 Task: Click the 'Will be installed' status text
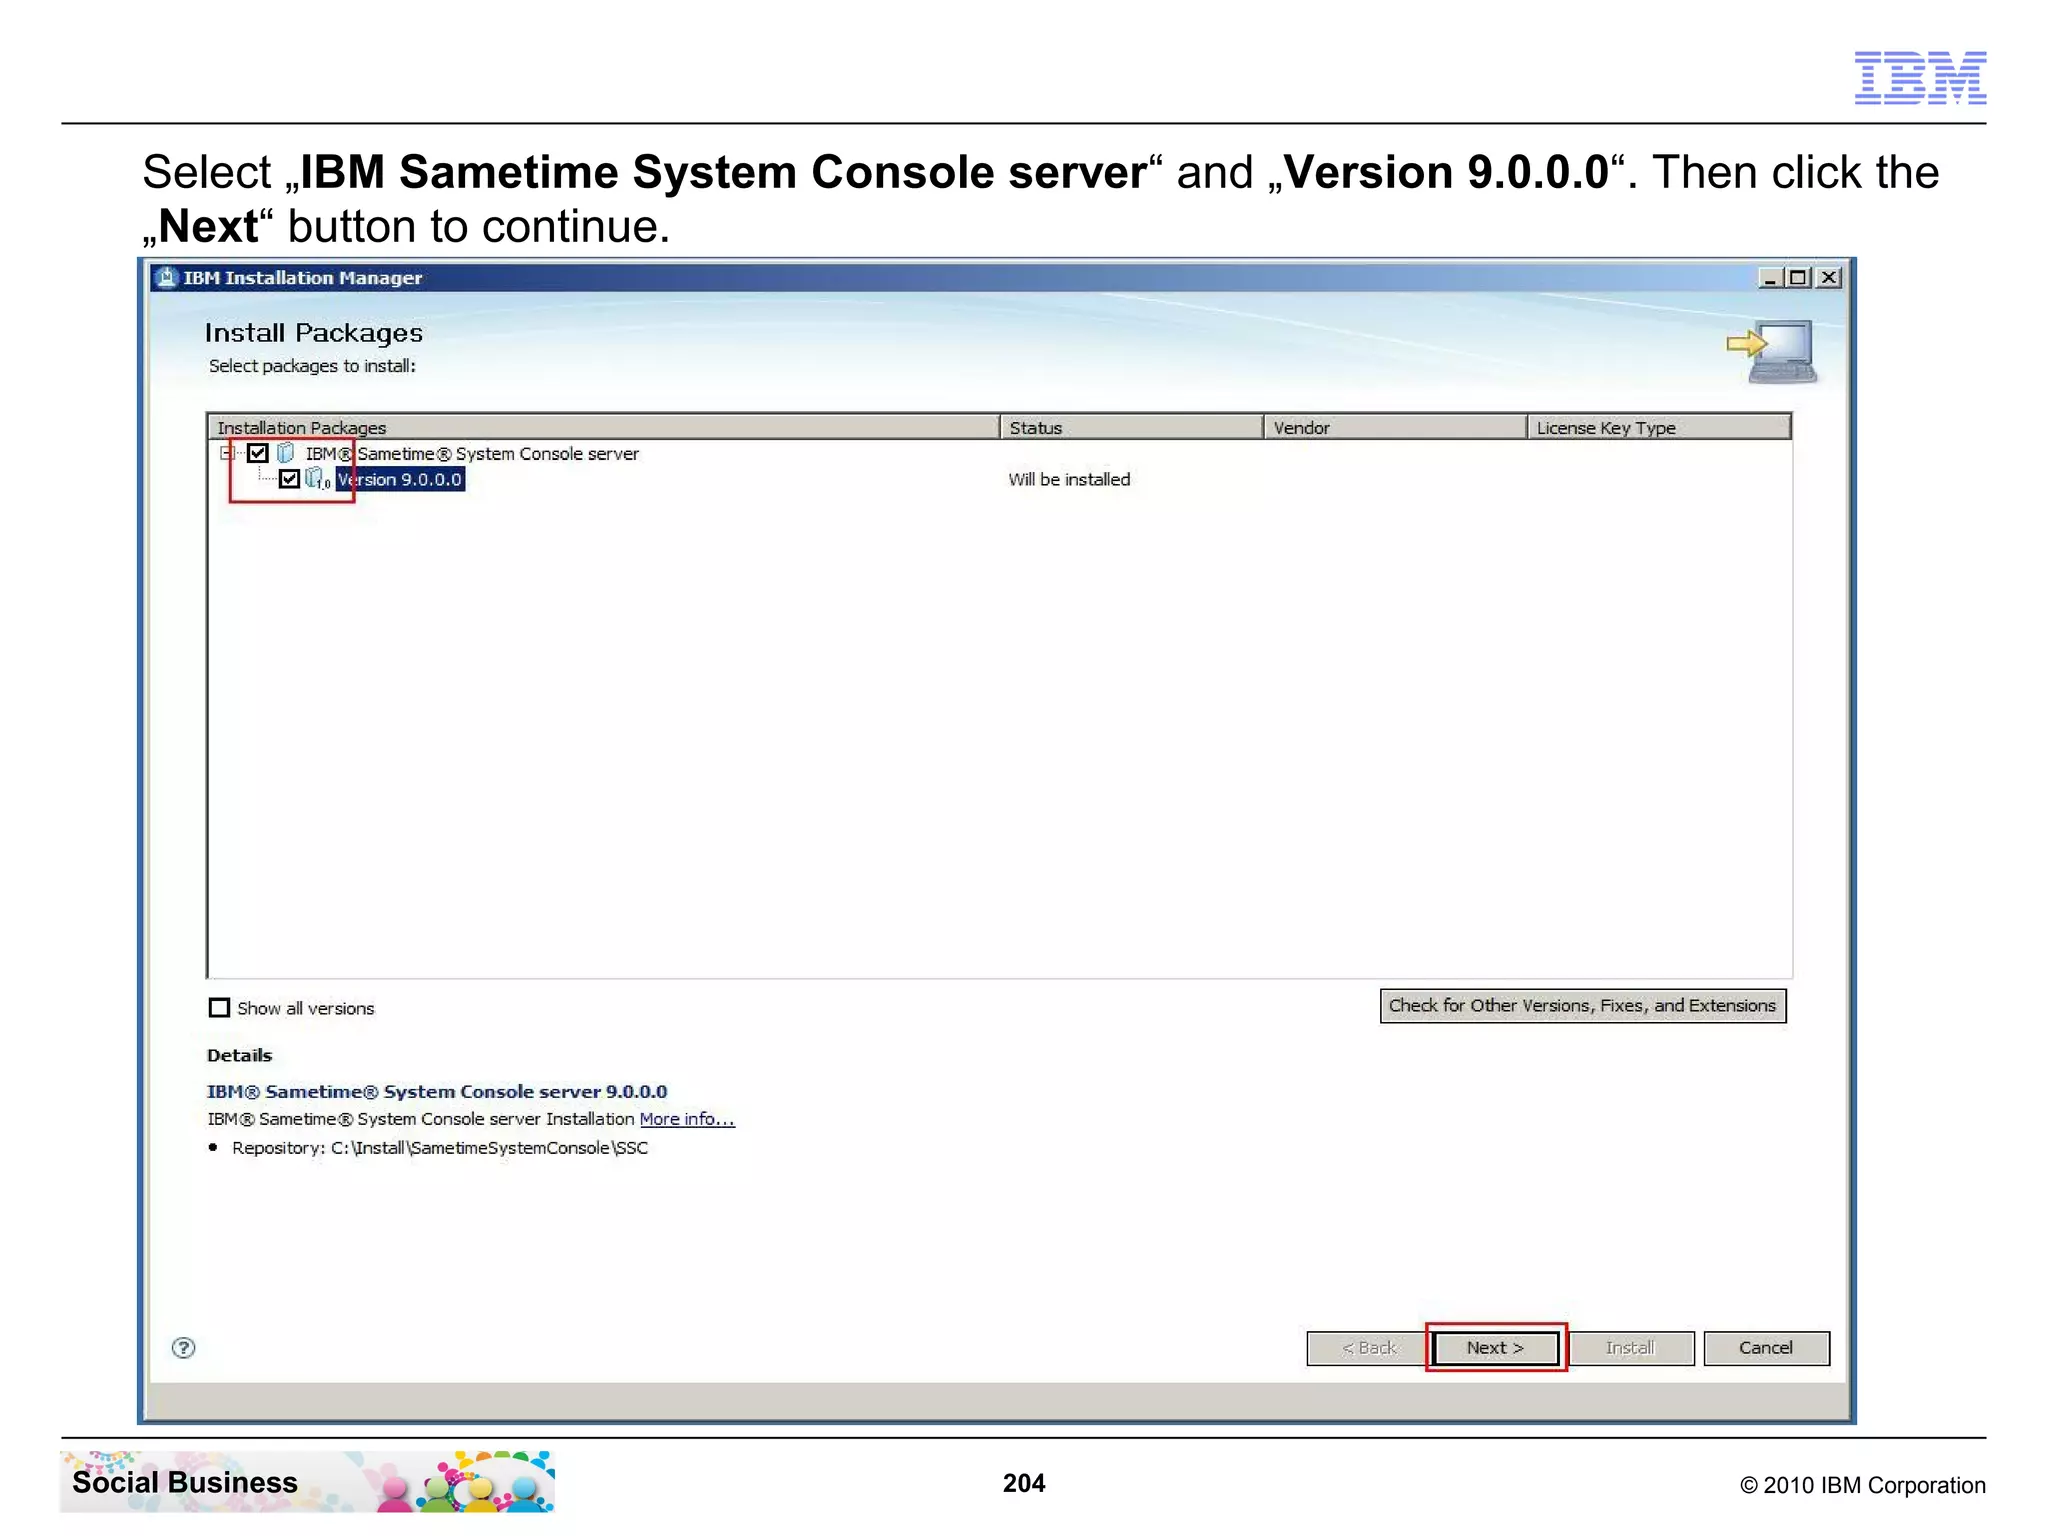click(x=1069, y=479)
